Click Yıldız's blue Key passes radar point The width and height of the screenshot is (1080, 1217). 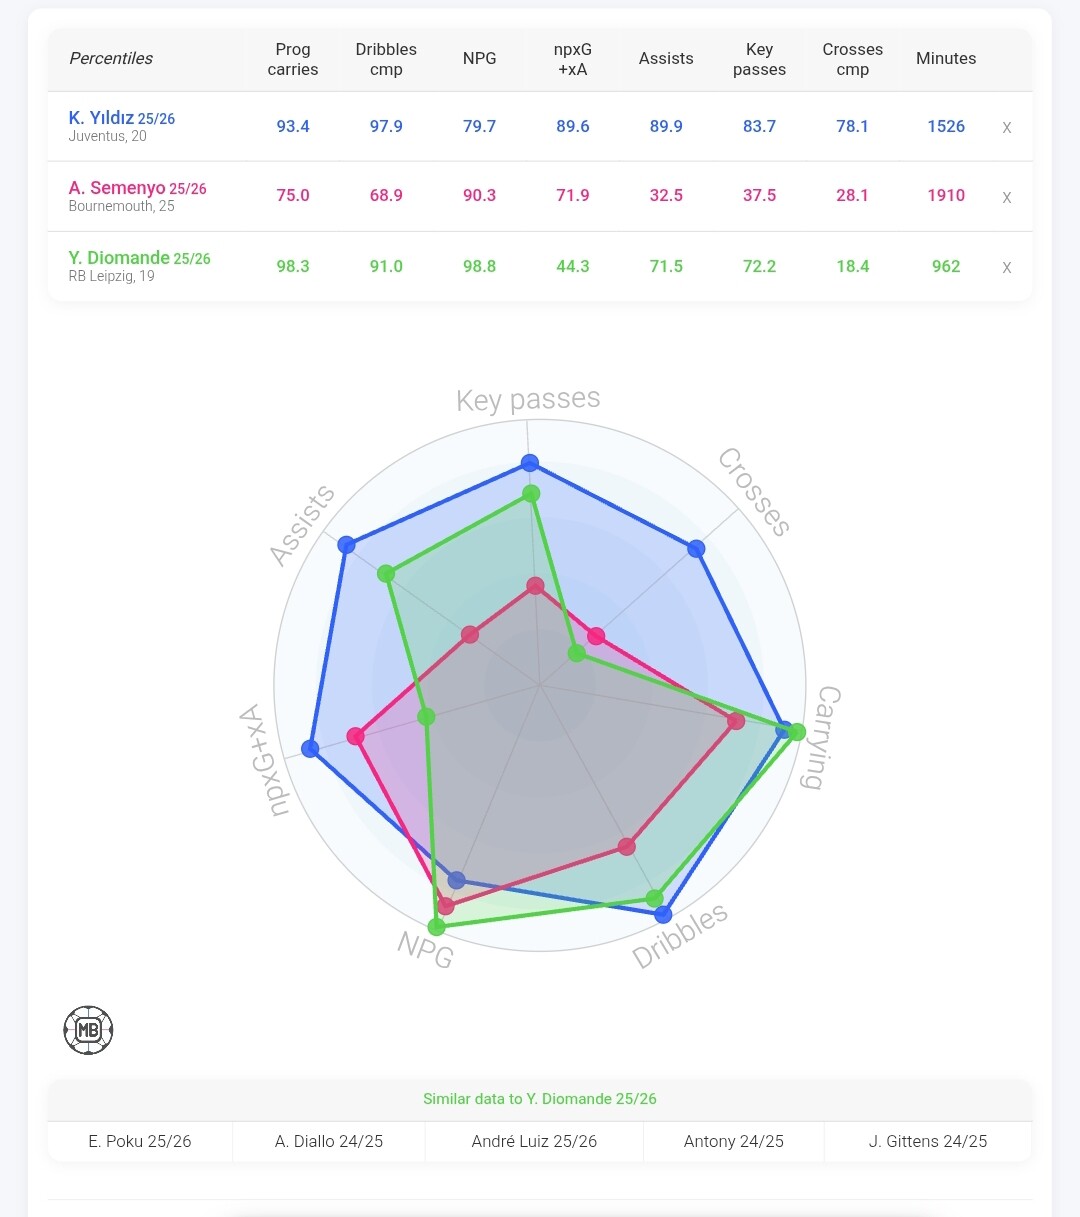pos(530,463)
